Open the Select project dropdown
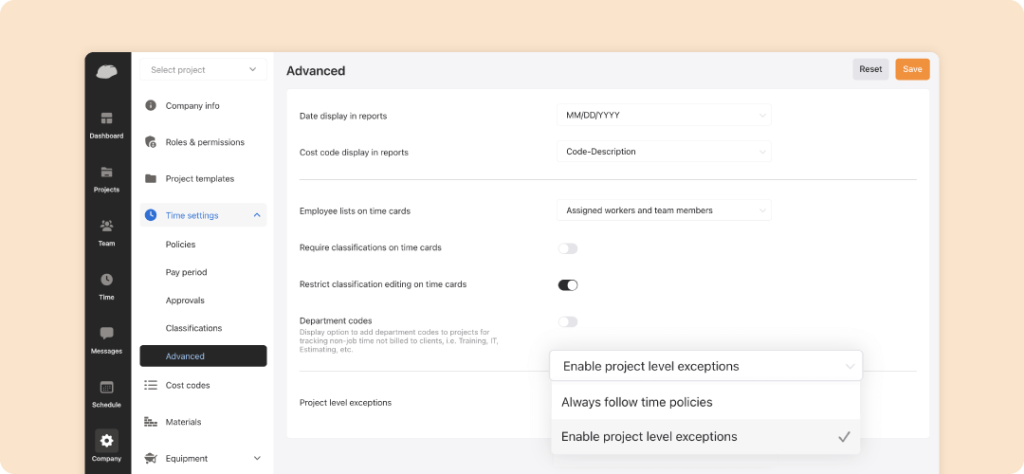Image resolution: width=1024 pixels, height=474 pixels. pyautogui.click(x=203, y=70)
